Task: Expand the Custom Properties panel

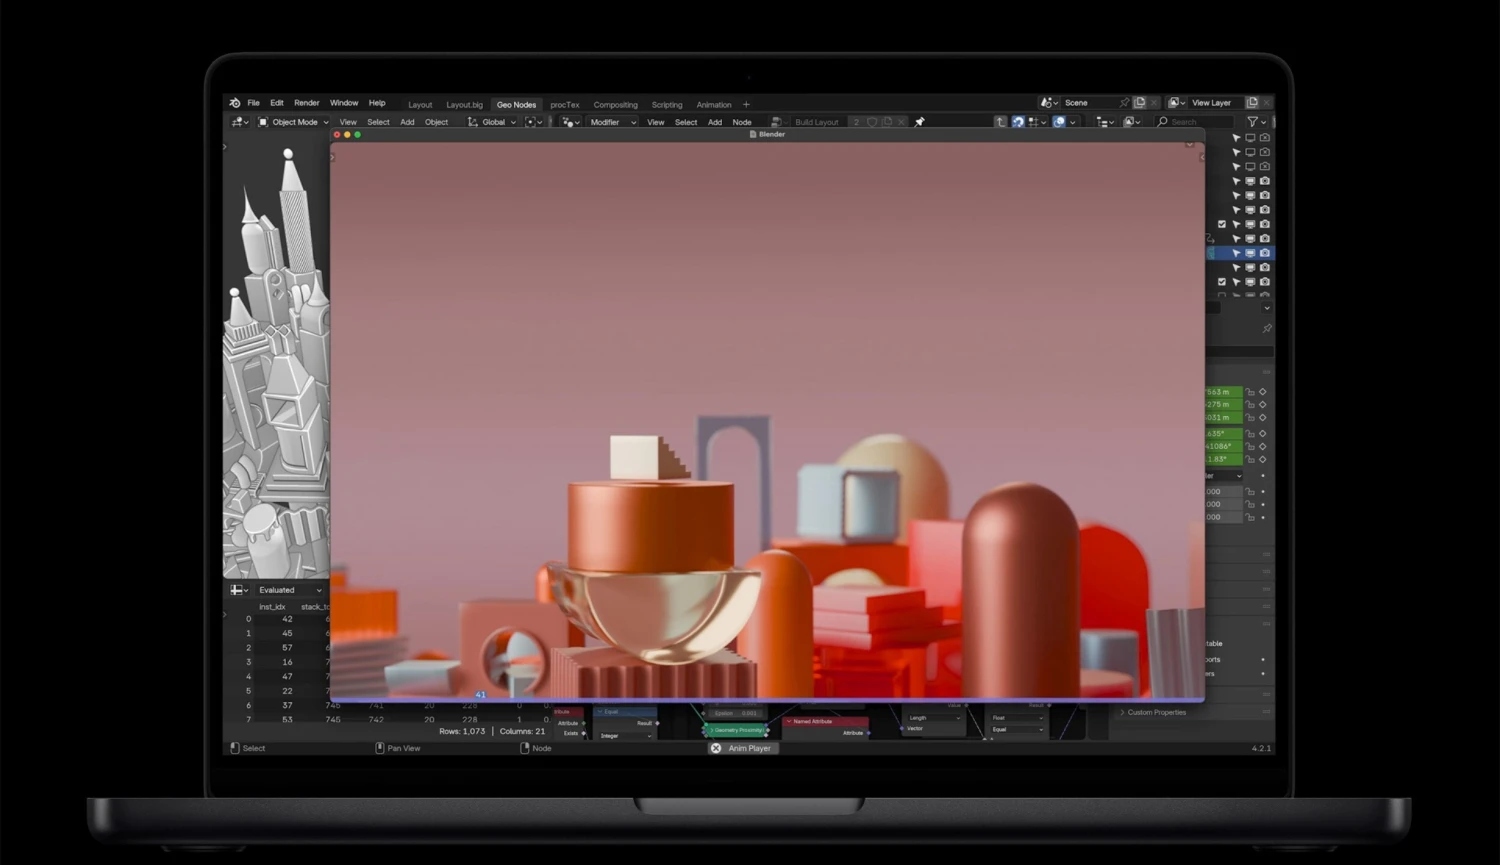Action: [1155, 712]
